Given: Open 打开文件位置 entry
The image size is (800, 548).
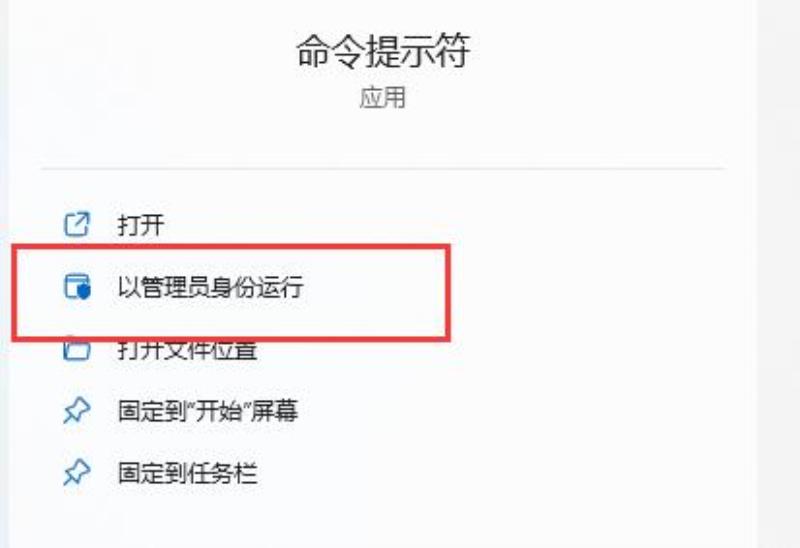Looking at the screenshot, I should click(x=187, y=350).
